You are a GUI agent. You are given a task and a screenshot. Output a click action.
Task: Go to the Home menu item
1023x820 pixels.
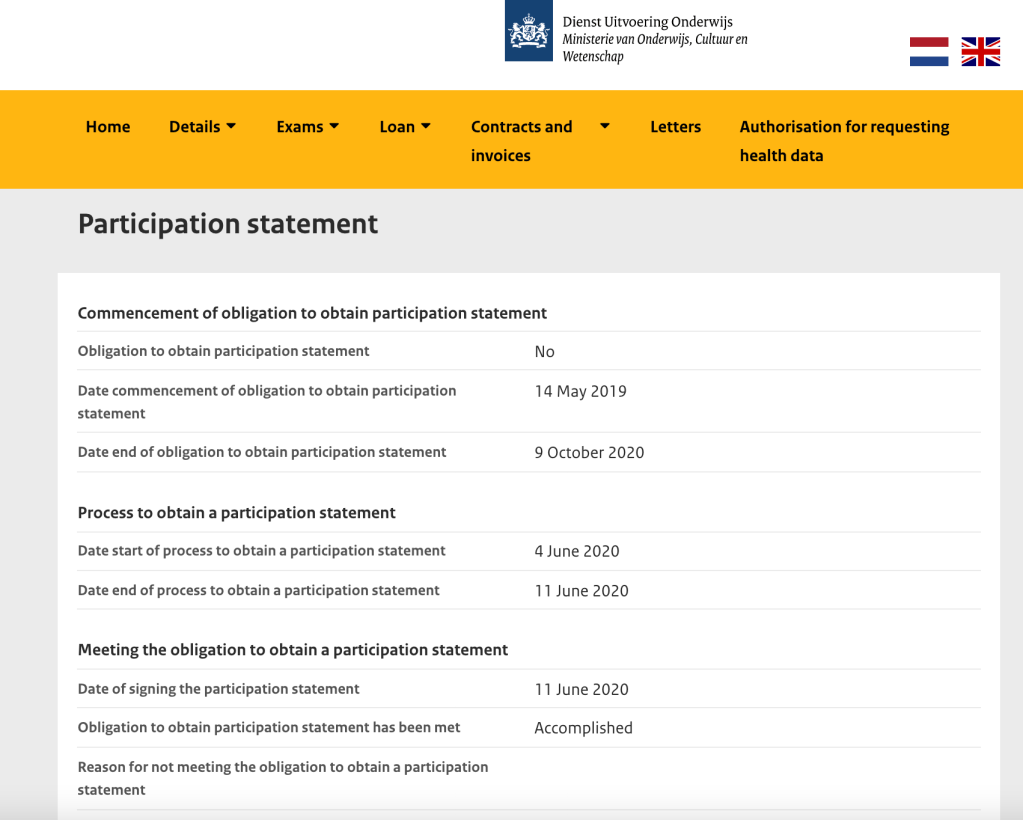pos(108,127)
